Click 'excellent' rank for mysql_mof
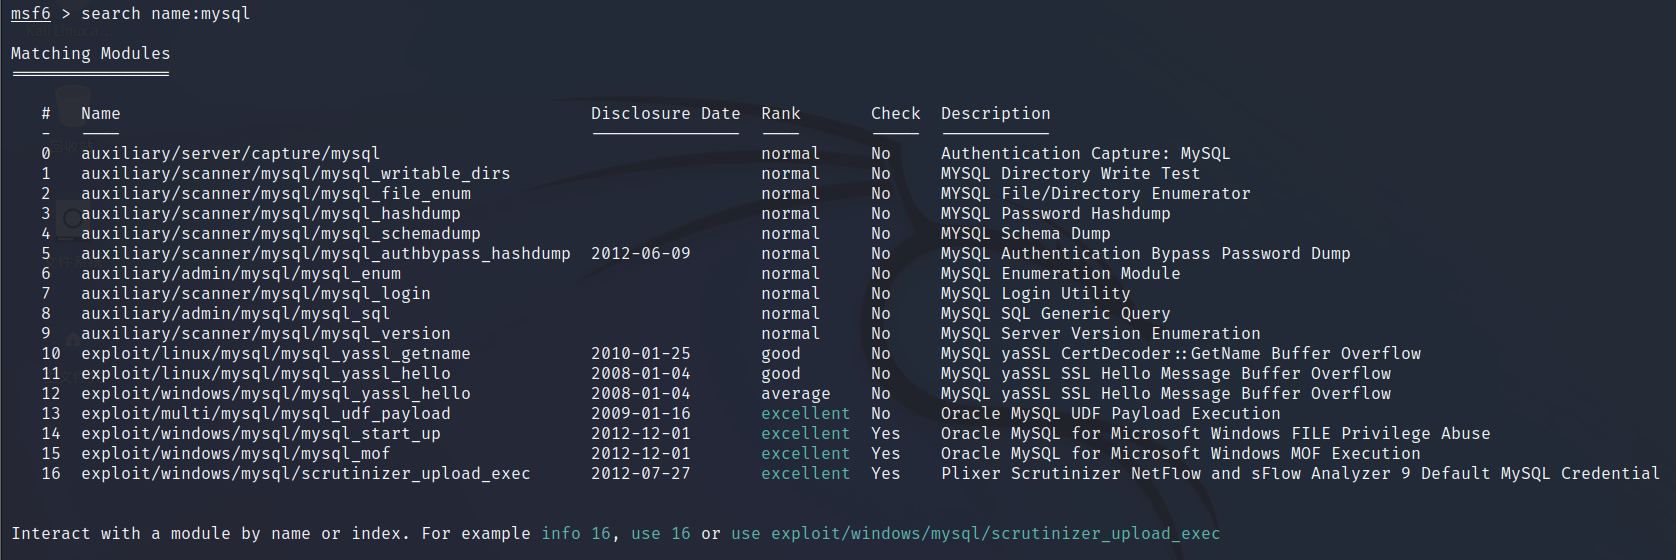 [x=806, y=454]
